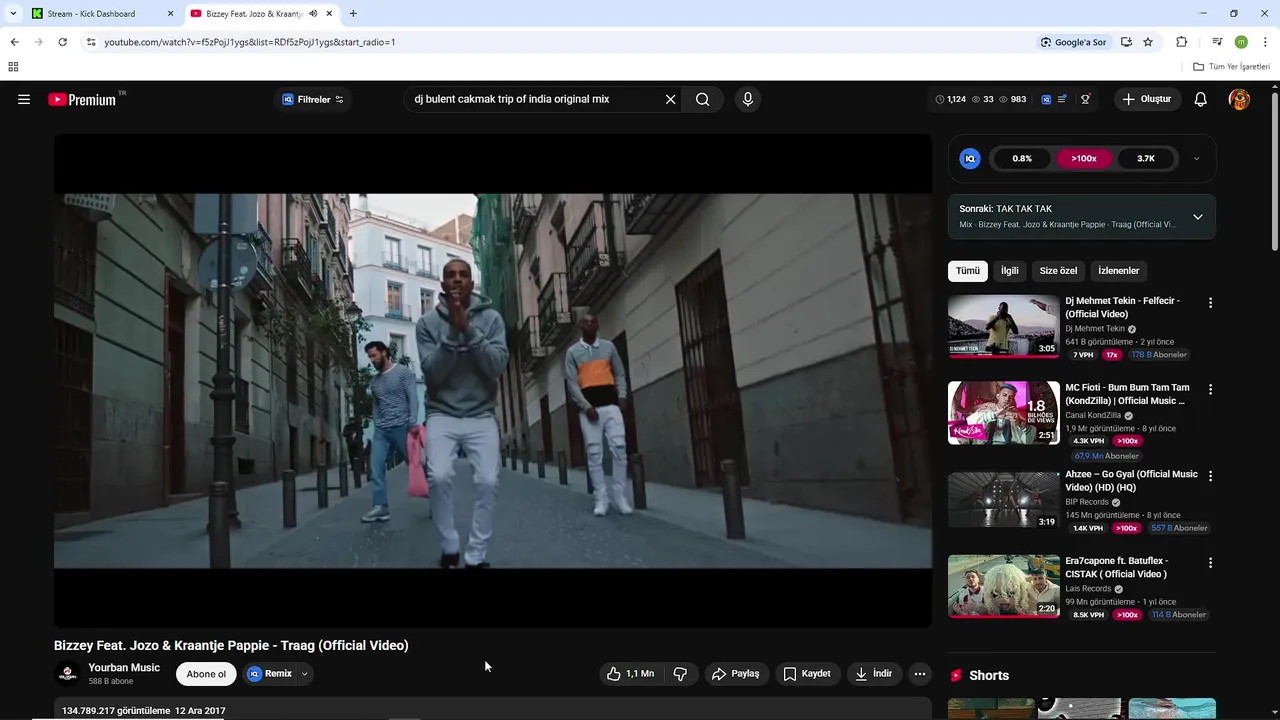This screenshot has width=1280, height=720.
Task: Click install app icon in address bar
Action: pyautogui.click(x=1126, y=42)
